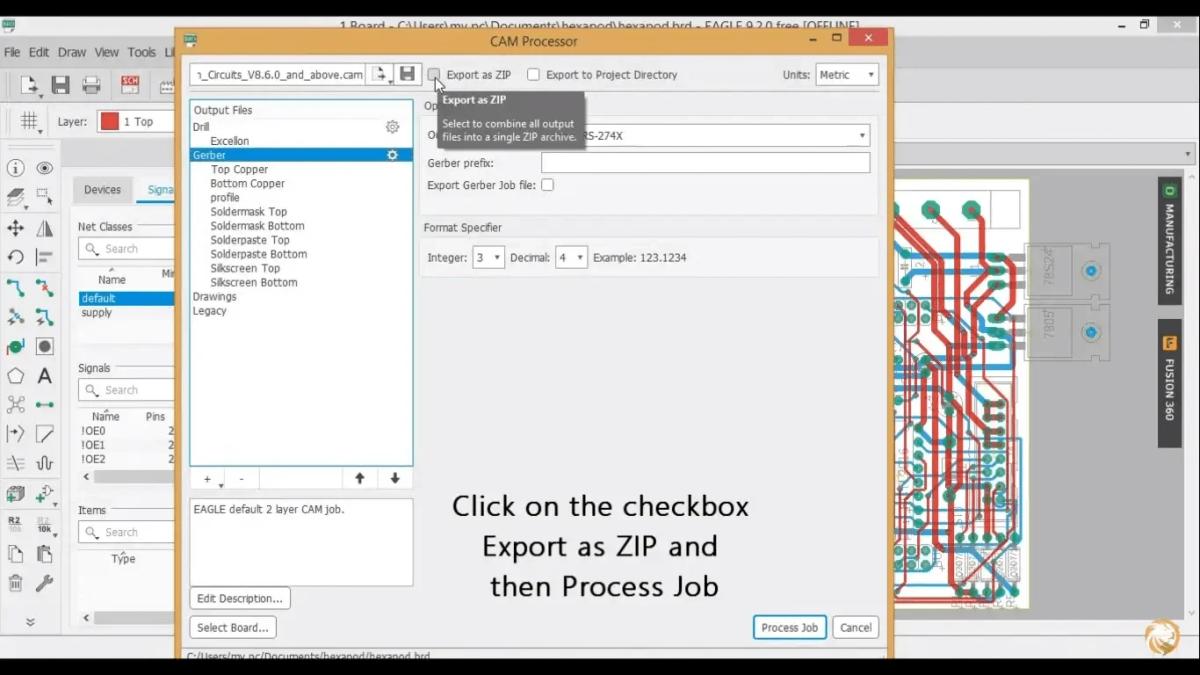Screen dimensions: 1200x675
Task: Select the Move tool
Action: pyautogui.click(x=15, y=228)
